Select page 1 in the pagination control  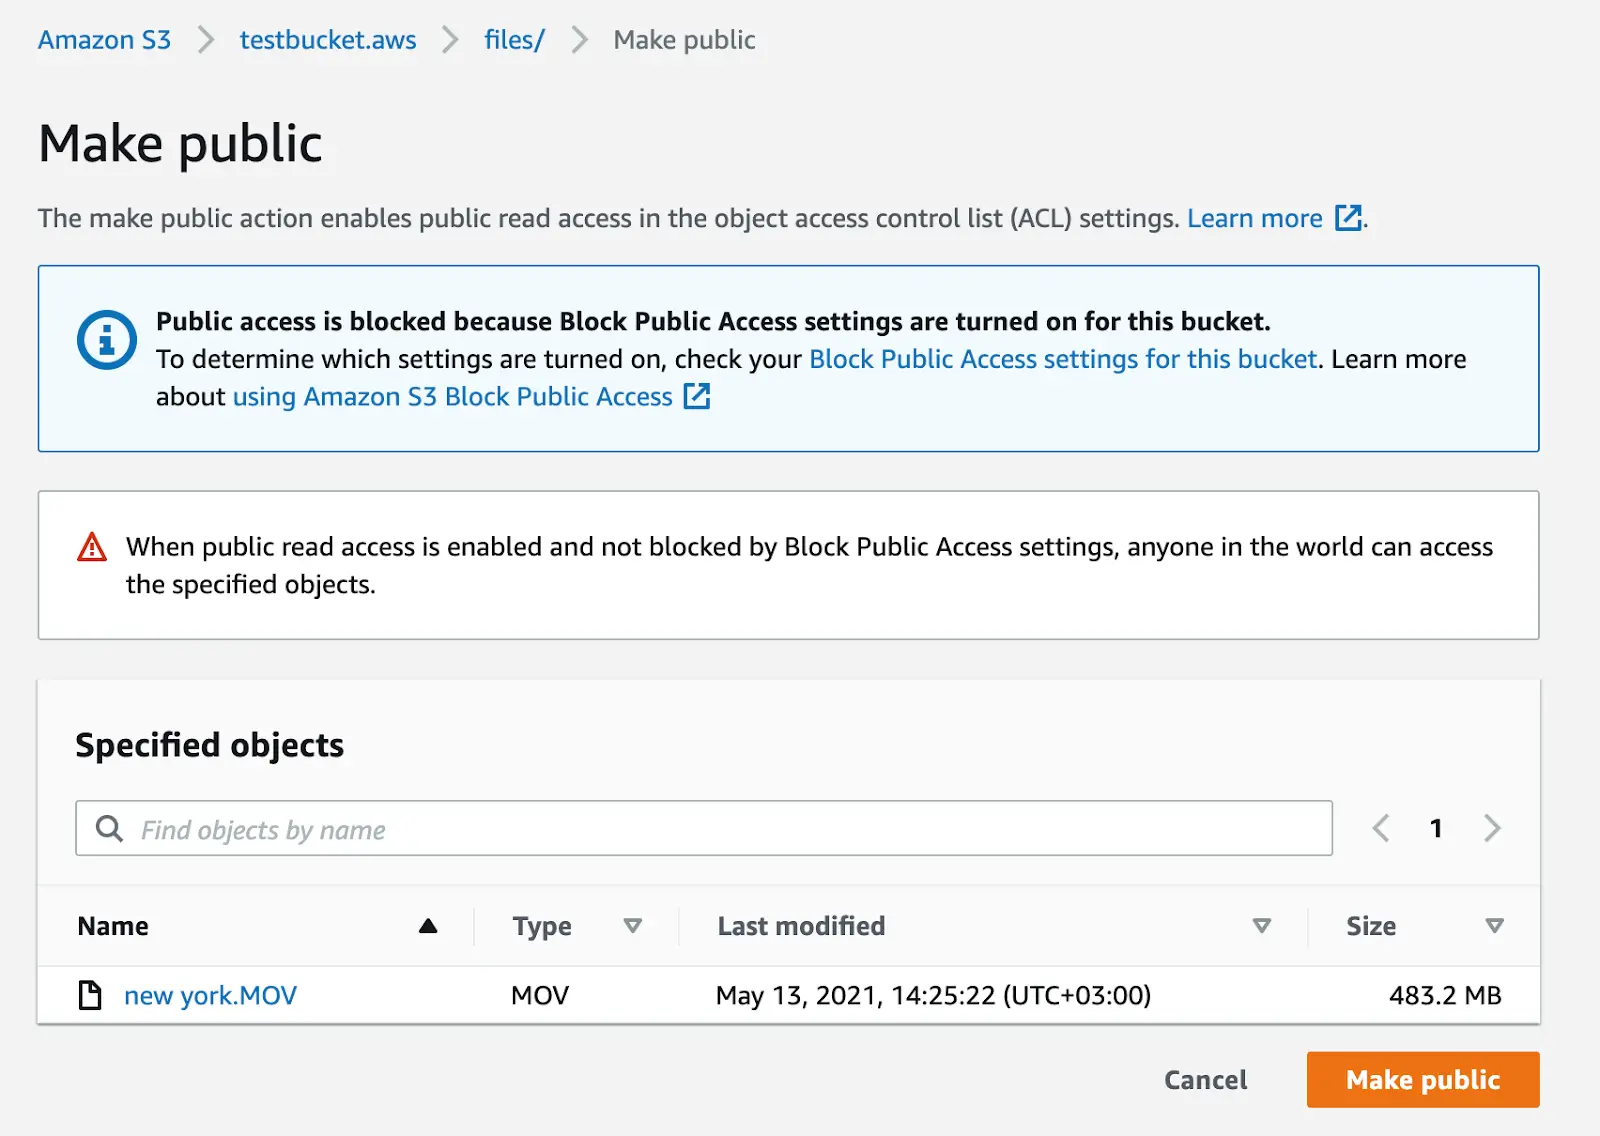[x=1436, y=828]
